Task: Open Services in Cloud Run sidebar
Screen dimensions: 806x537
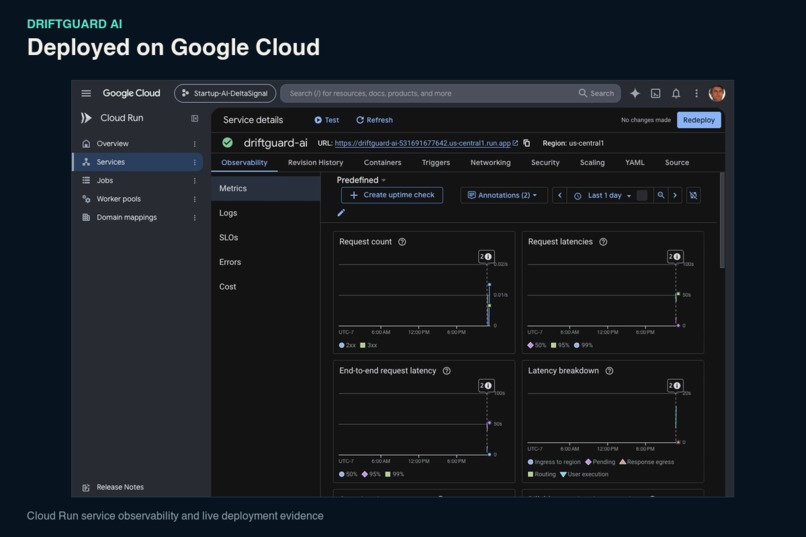Action: (x=137, y=162)
